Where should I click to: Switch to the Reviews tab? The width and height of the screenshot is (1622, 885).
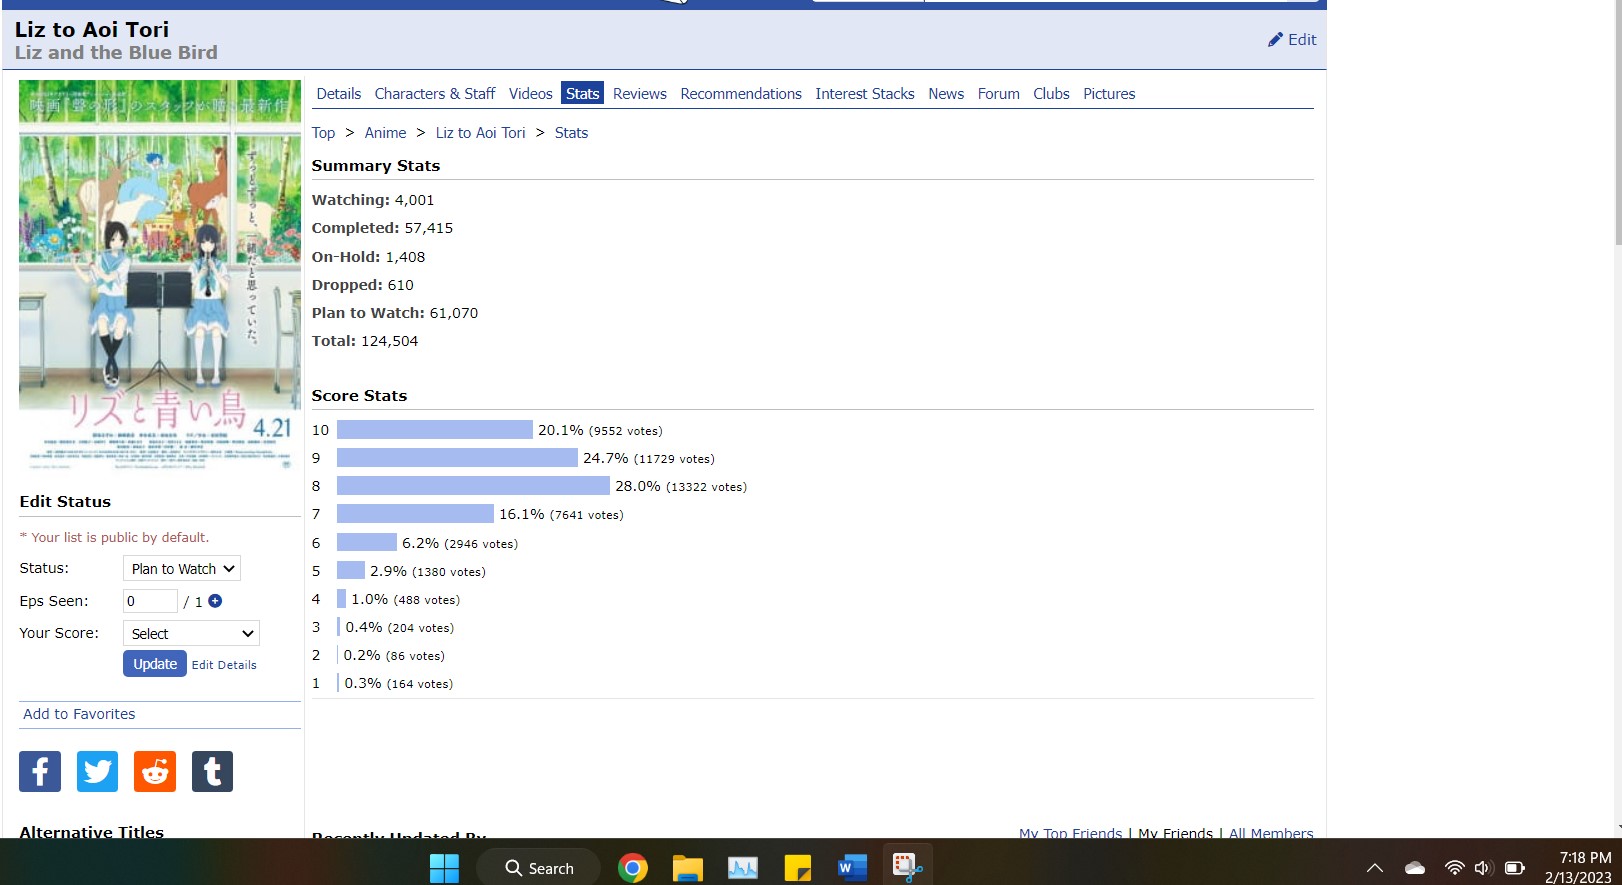[x=639, y=94]
